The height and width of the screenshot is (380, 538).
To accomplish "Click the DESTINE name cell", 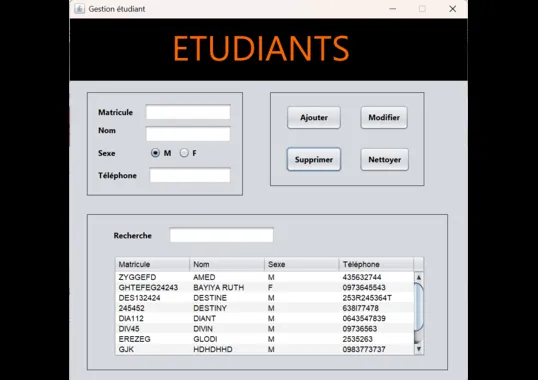I will pos(227,298).
